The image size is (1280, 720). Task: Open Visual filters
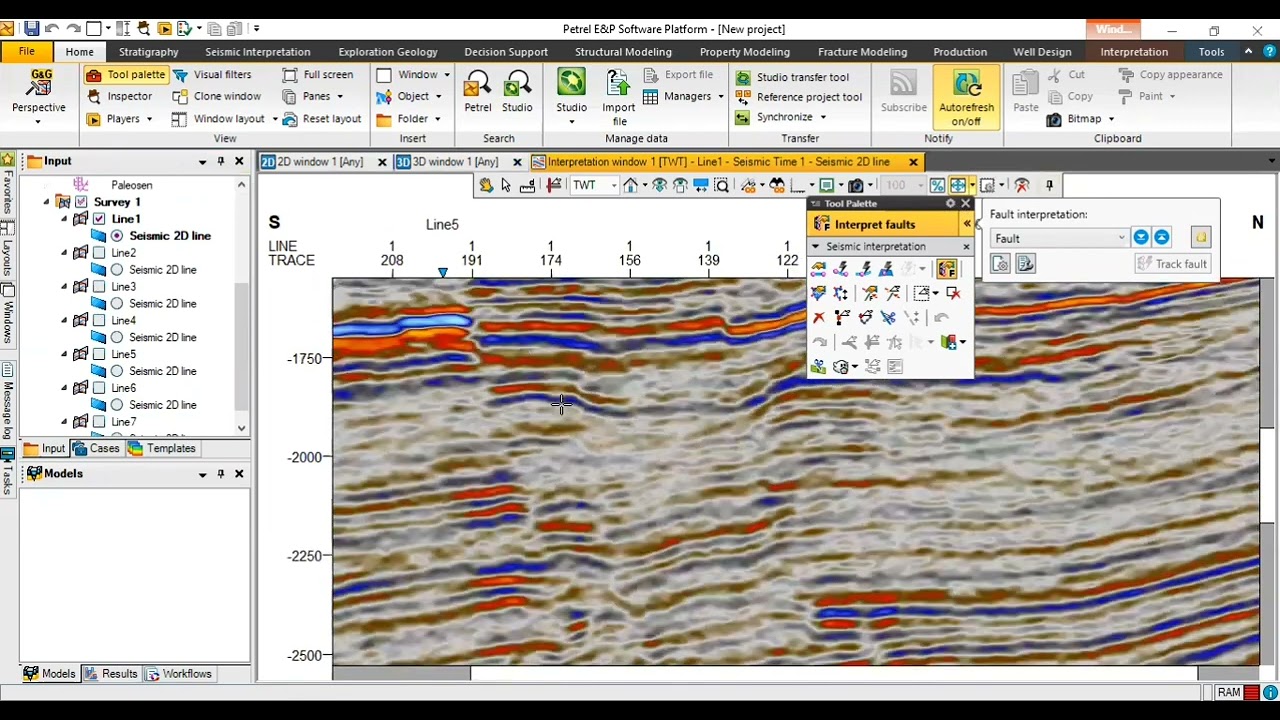click(x=212, y=75)
